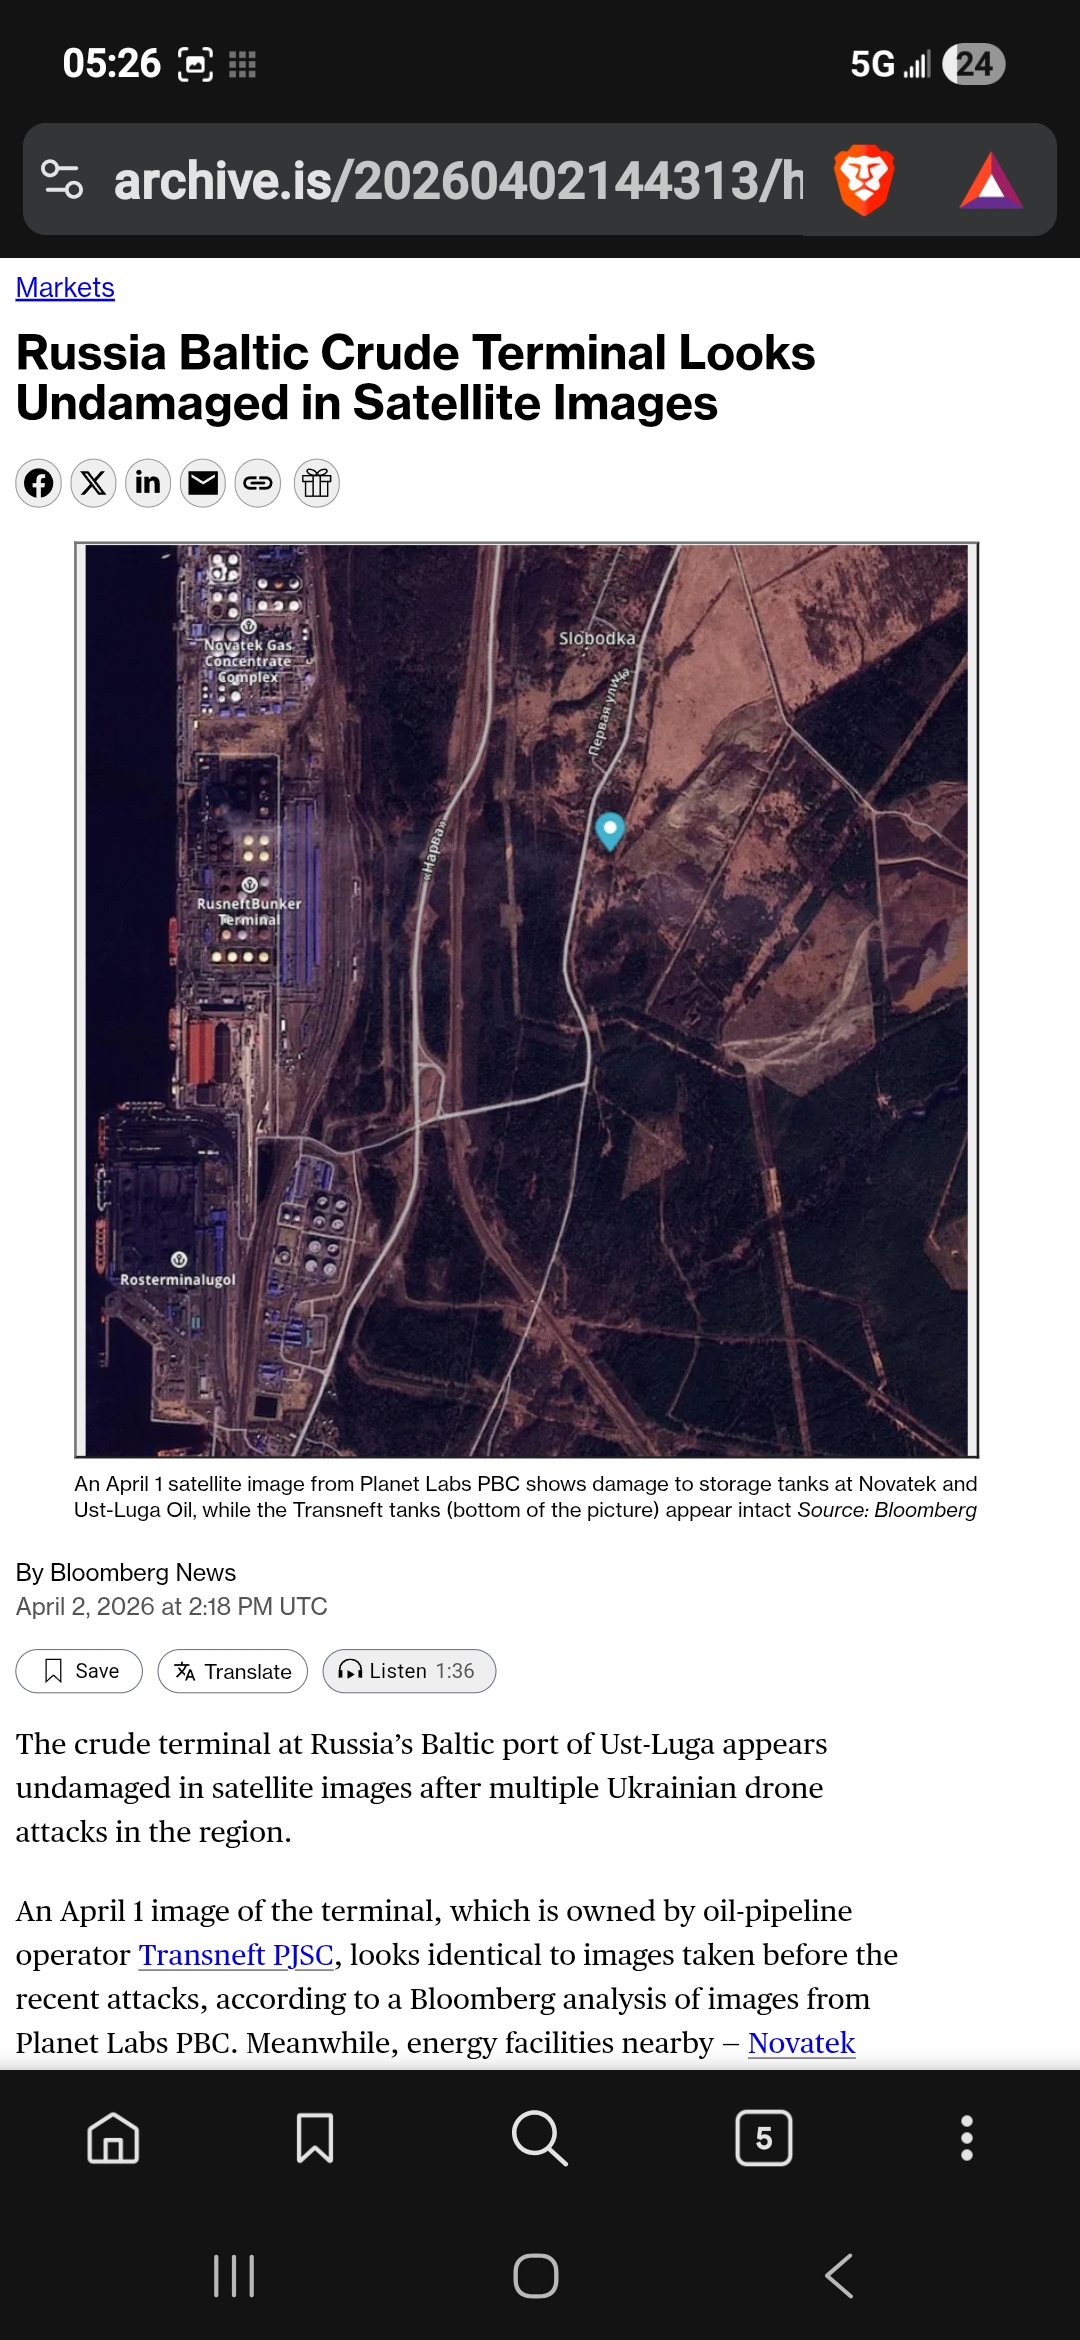1080x2340 pixels.
Task: Tap the 5G signal status indicator
Action: (890, 64)
